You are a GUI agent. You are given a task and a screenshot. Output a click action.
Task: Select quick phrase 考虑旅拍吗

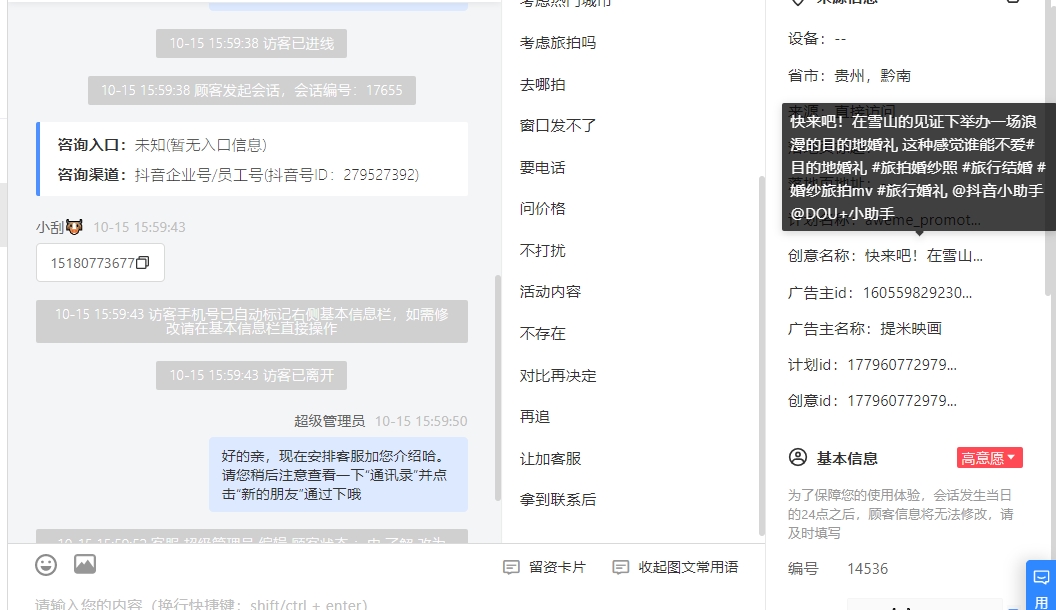(x=558, y=43)
